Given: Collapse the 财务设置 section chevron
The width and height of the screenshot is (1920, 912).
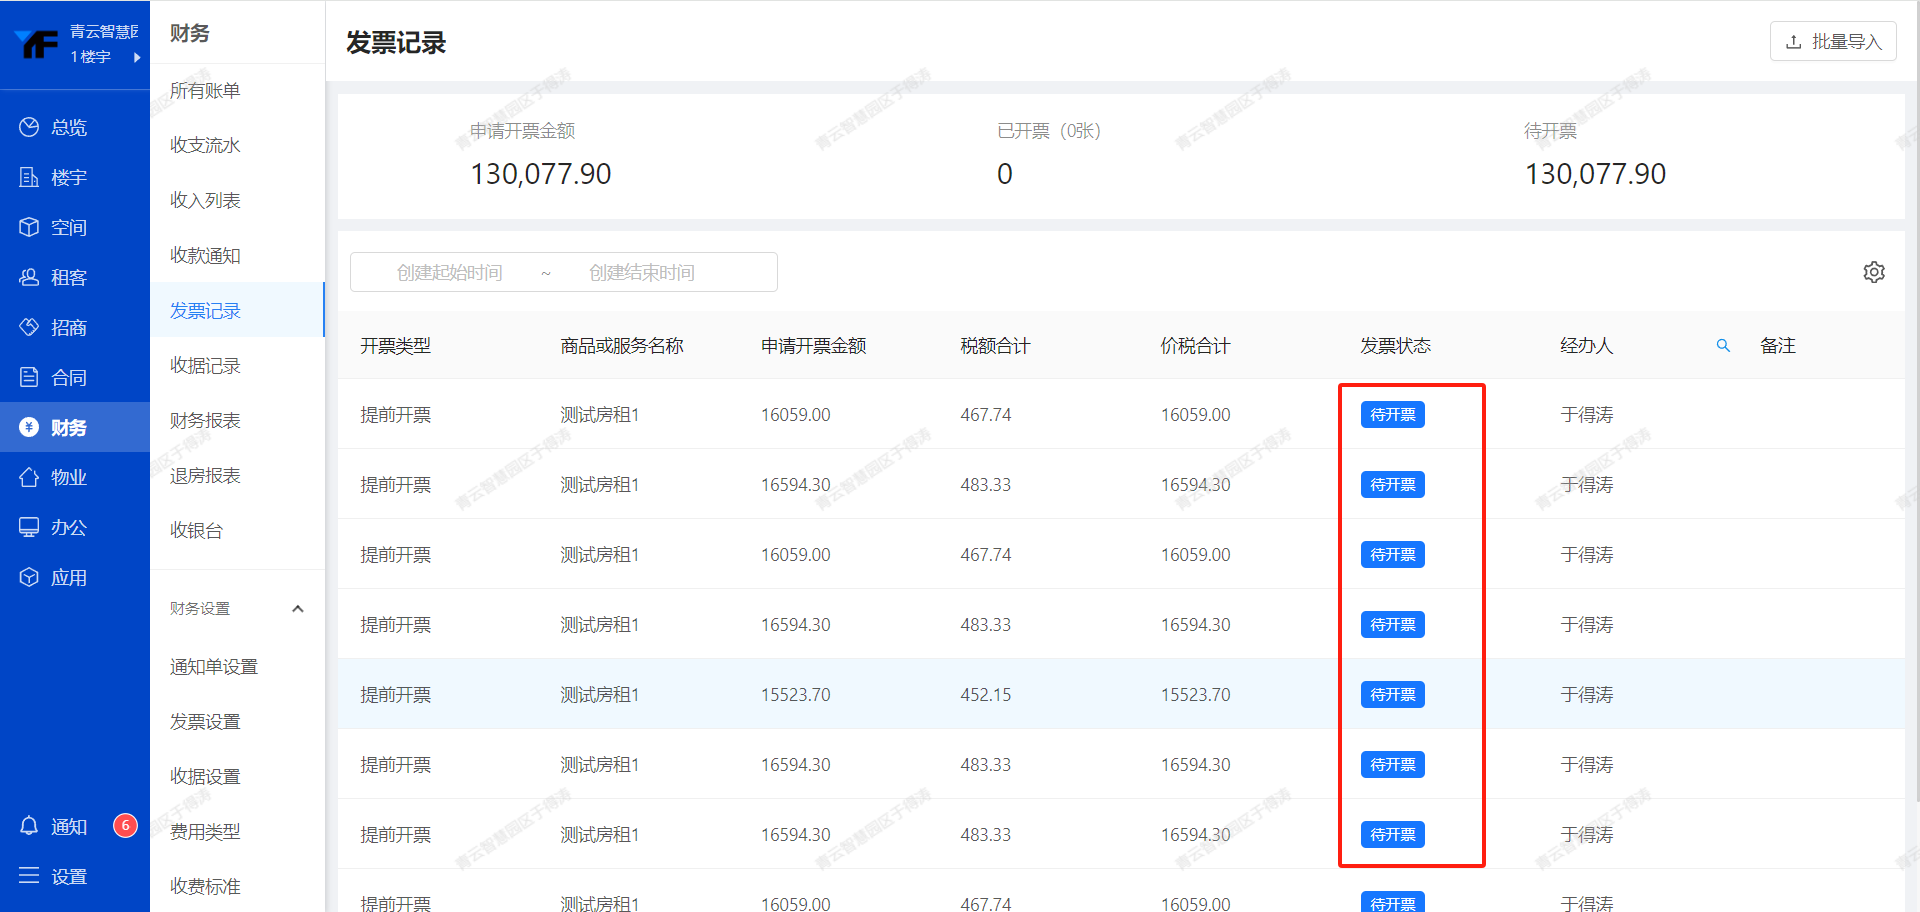Looking at the screenshot, I should click(x=297, y=609).
